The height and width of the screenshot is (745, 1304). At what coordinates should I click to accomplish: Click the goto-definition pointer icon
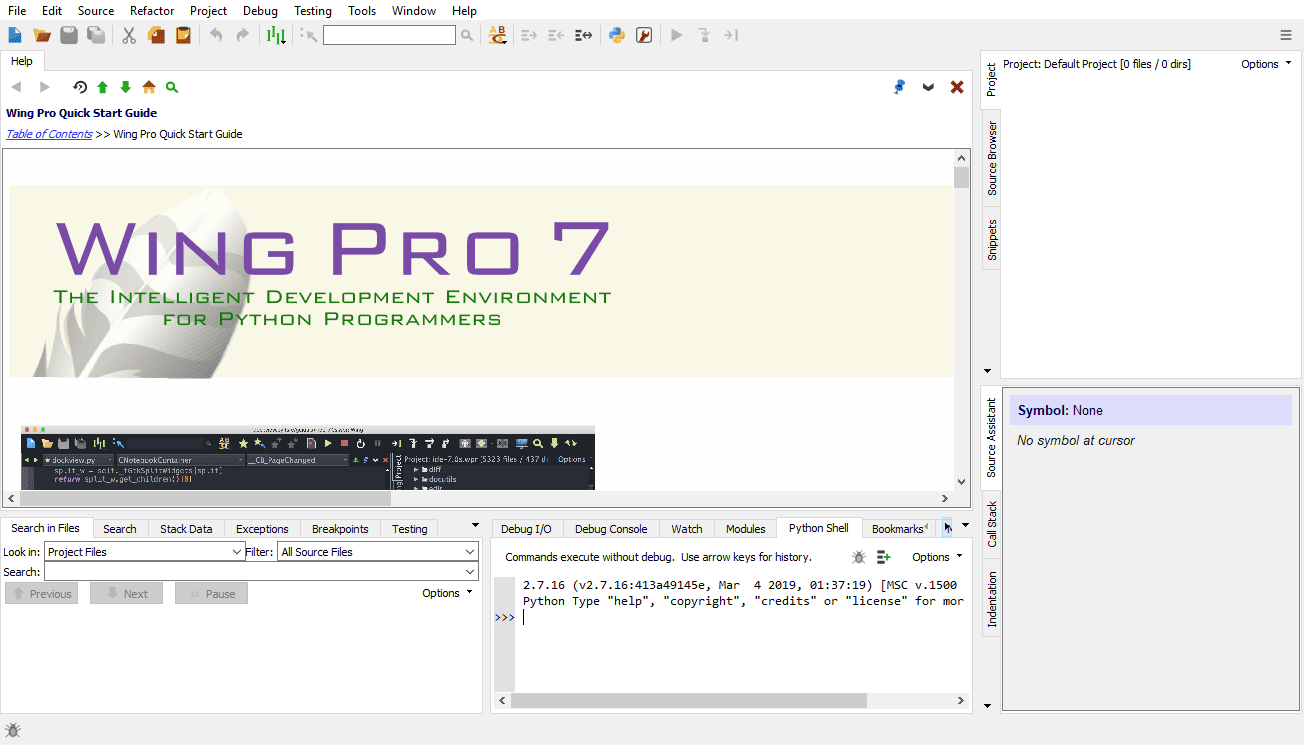(309, 35)
